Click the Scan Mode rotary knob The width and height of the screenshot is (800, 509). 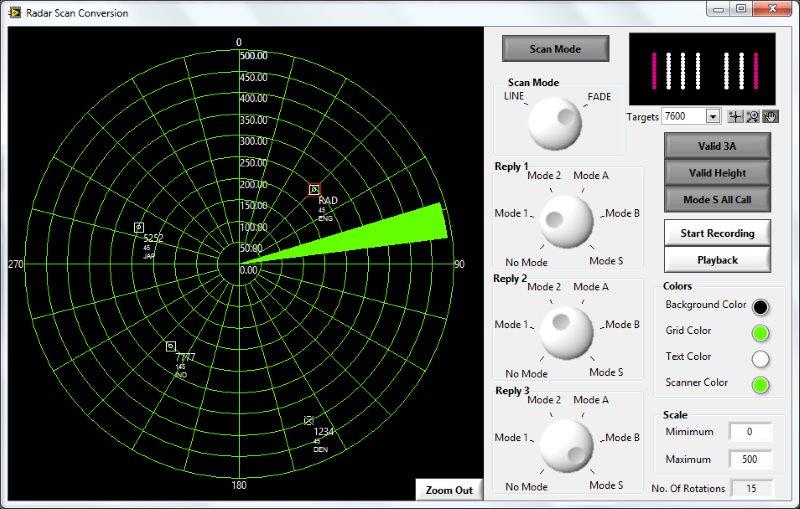555,123
